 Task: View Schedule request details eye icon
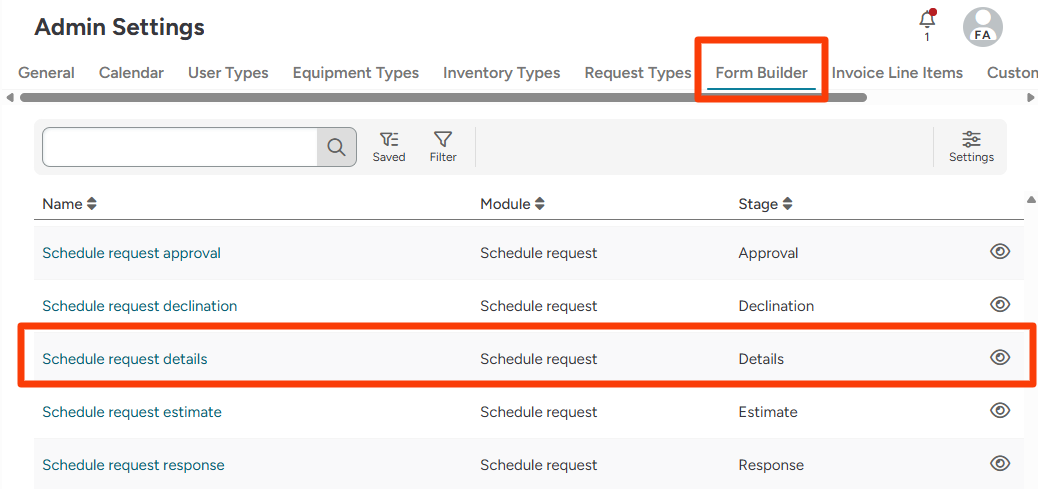point(999,358)
